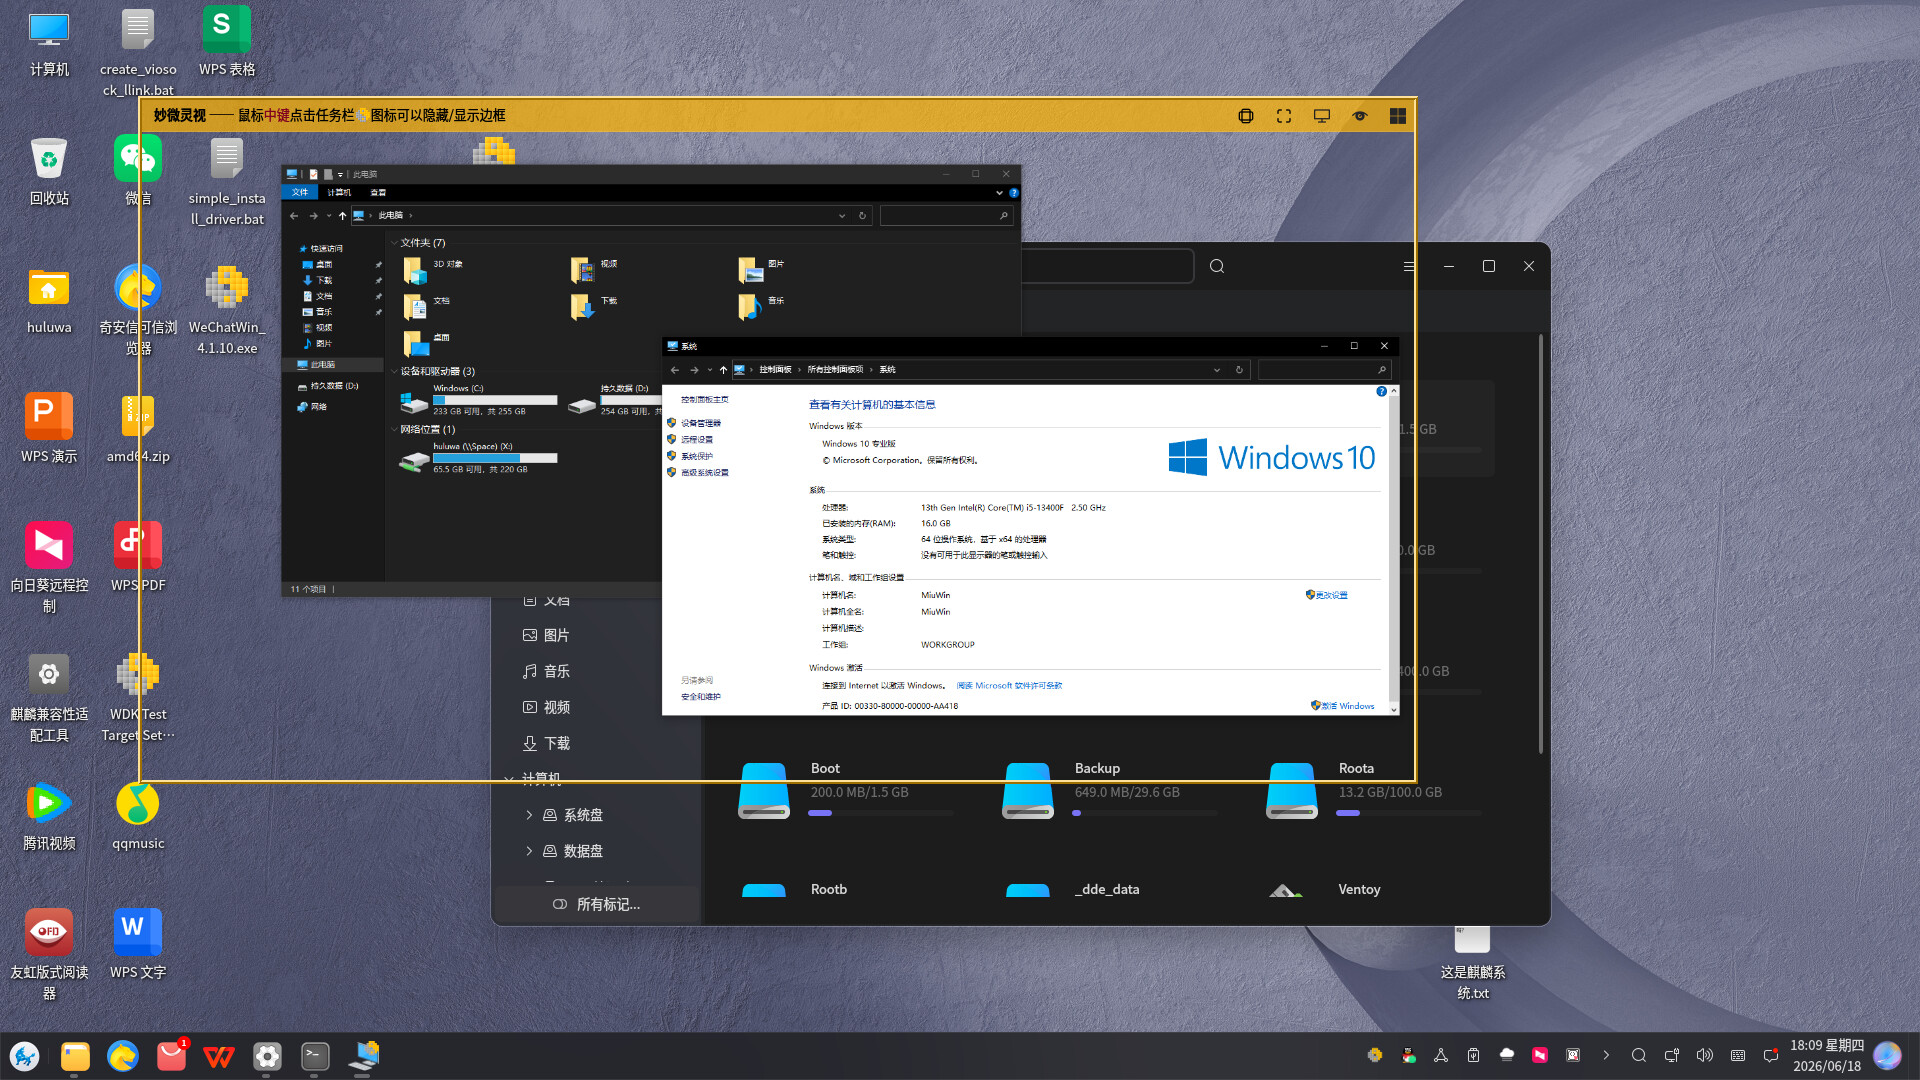Click the fullscreen bracket icon in the yellow toolbar
Viewport: 1920px width, 1080px height.
[x=1284, y=116]
